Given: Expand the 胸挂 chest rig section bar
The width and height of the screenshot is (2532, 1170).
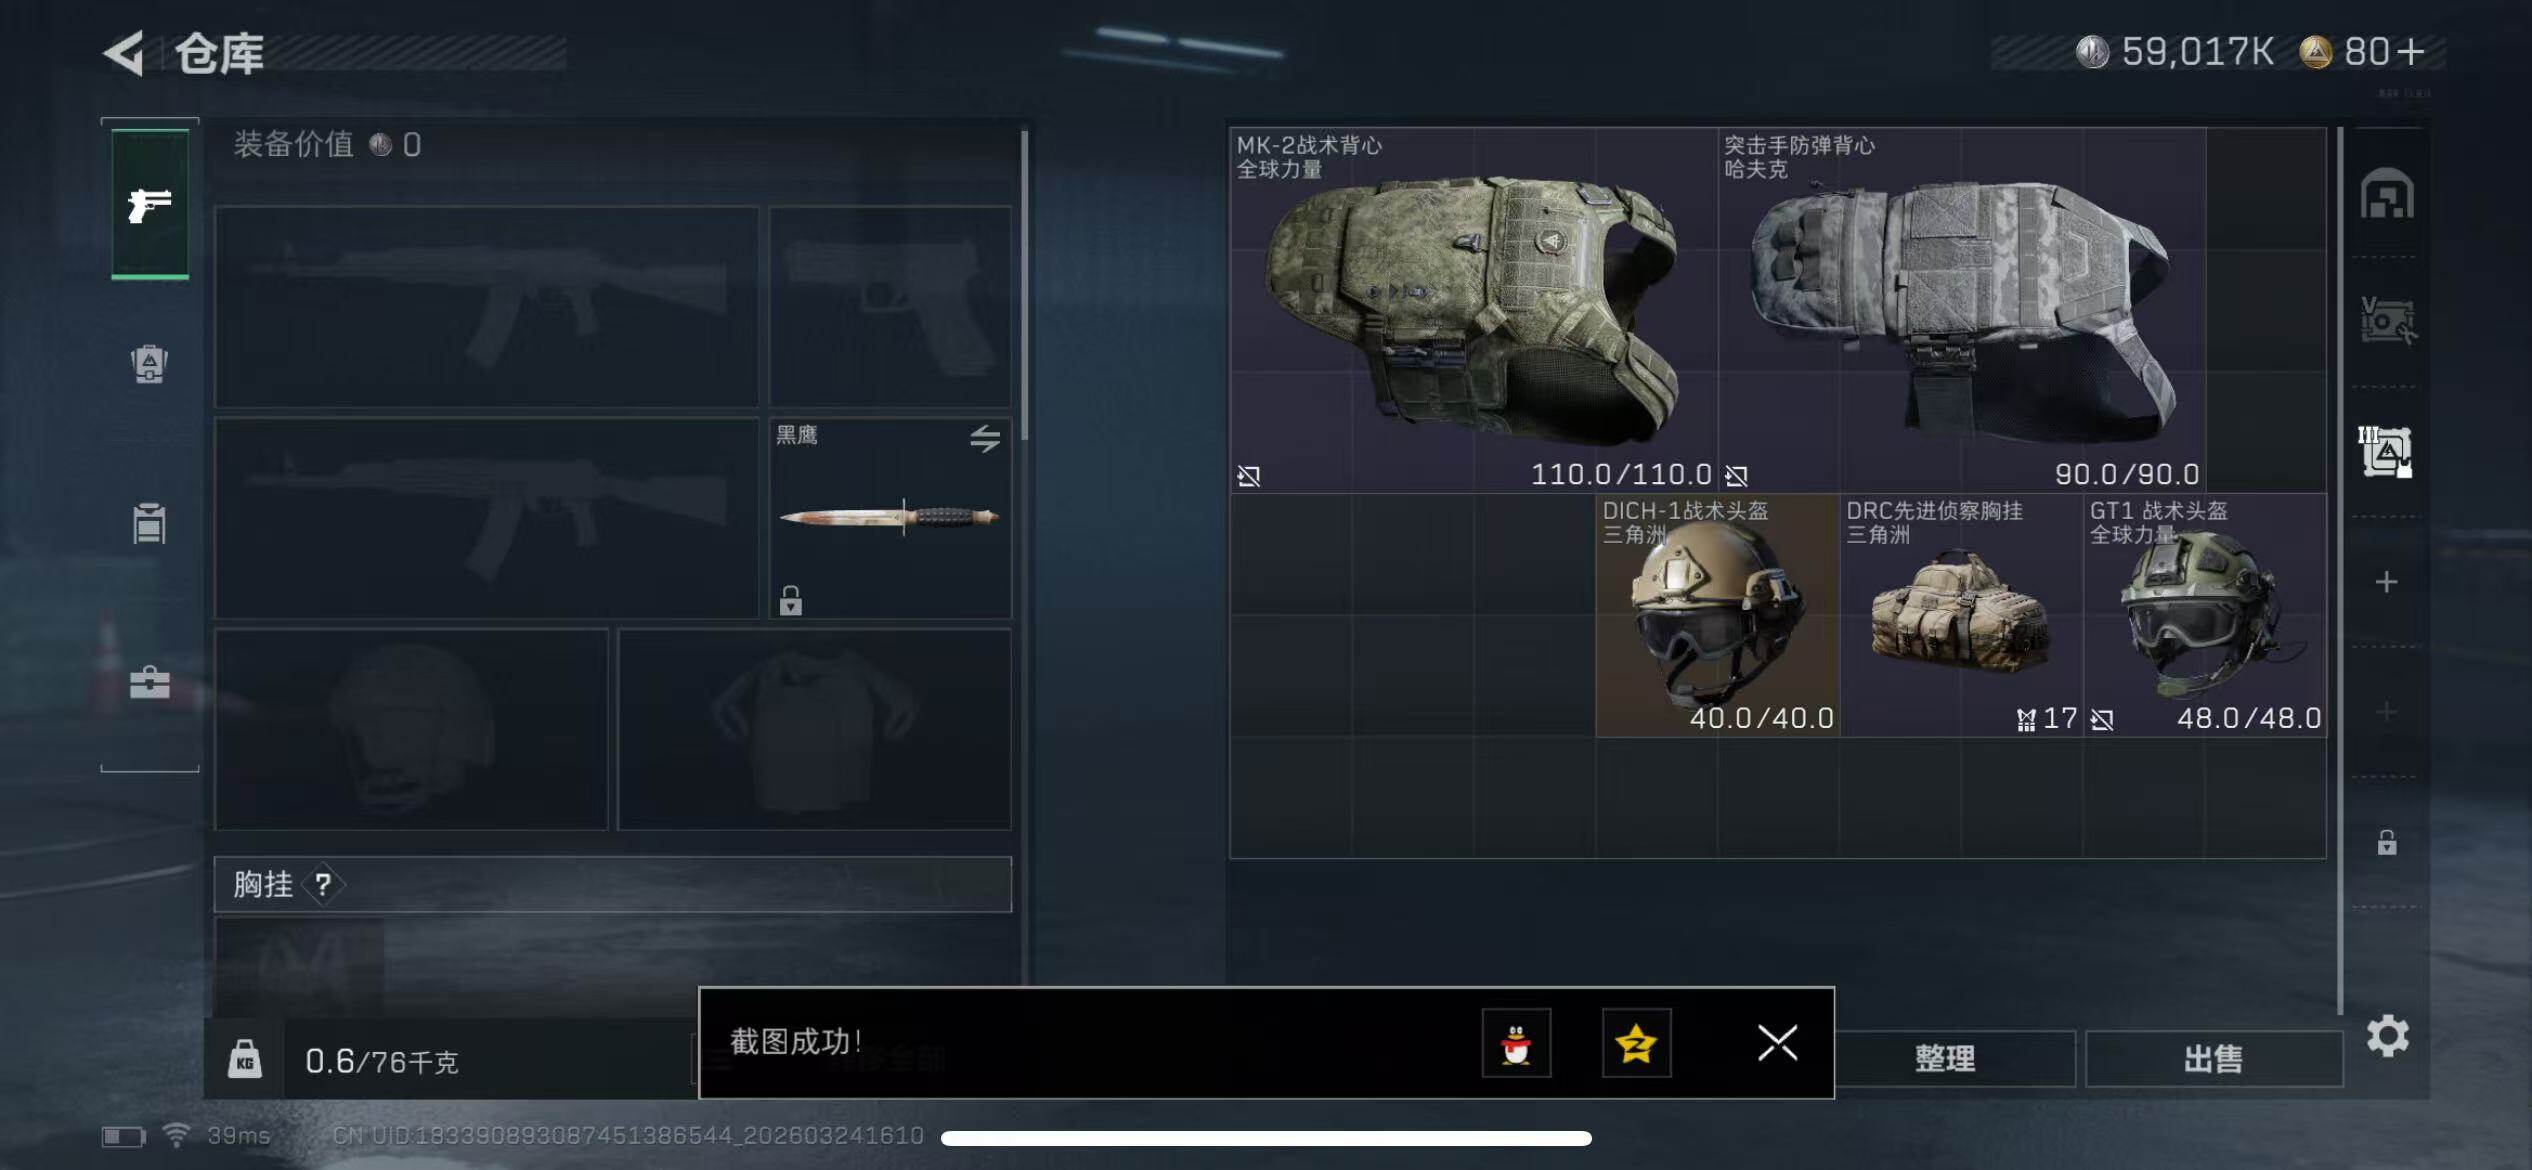Looking at the screenshot, I should [x=613, y=884].
